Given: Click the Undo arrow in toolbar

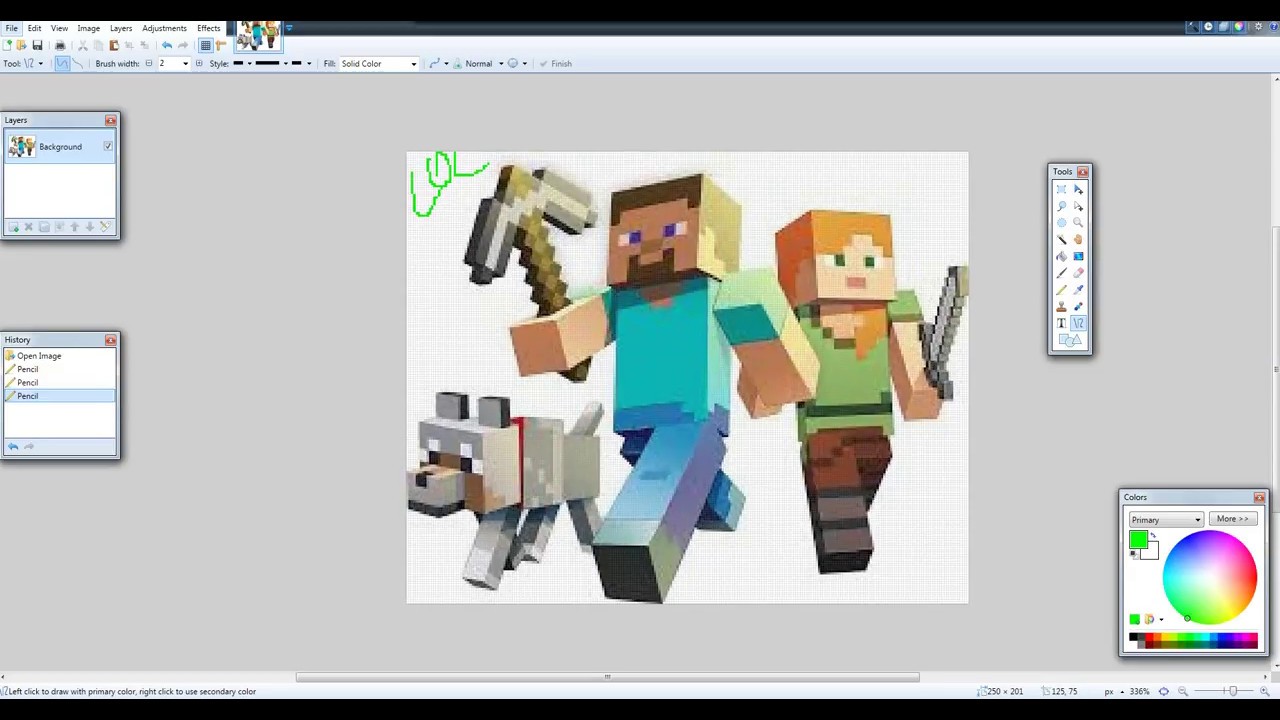Looking at the screenshot, I should click(x=167, y=45).
